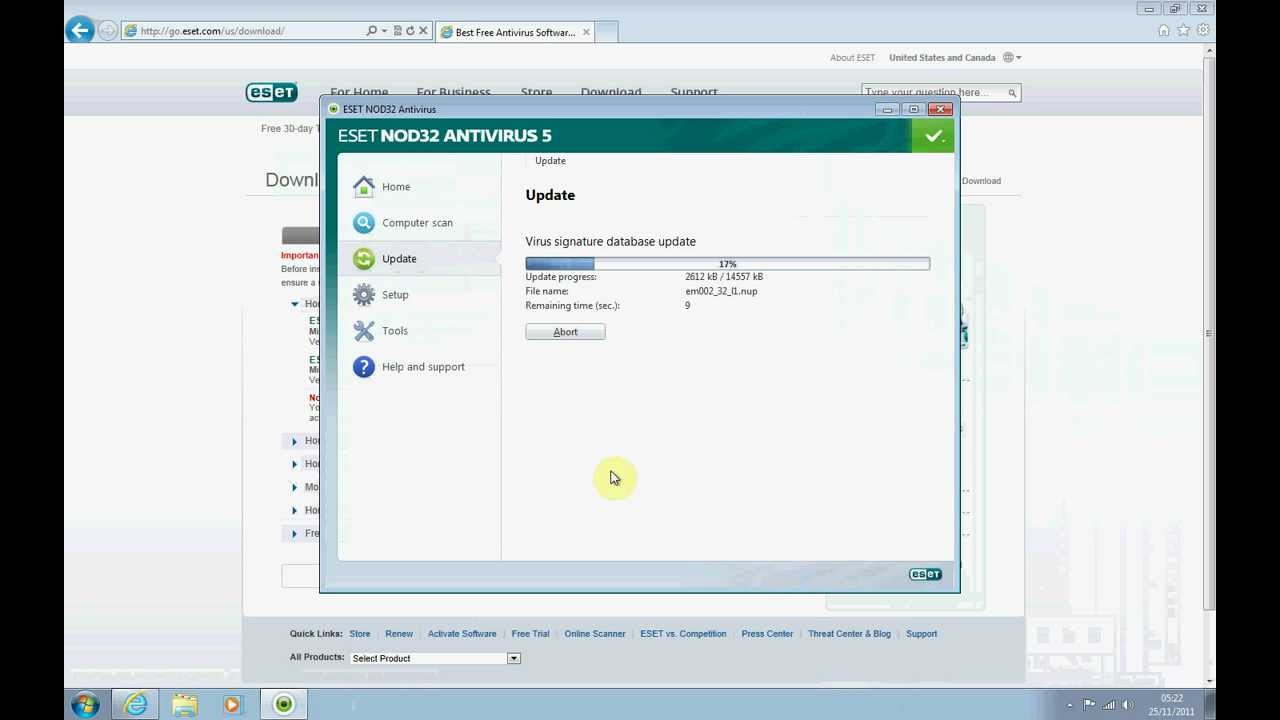The height and width of the screenshot is (720, 1280).
Task: Click Show desktop button on taskbar
Action: coord(1208,705)
